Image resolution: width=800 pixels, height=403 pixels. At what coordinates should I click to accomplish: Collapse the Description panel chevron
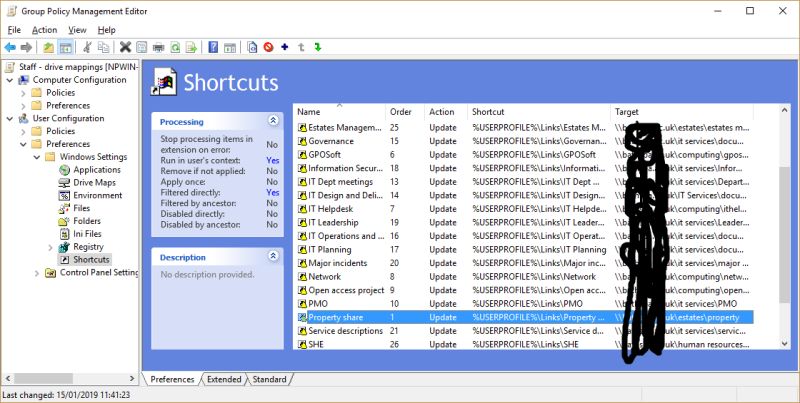pos(273,256)
